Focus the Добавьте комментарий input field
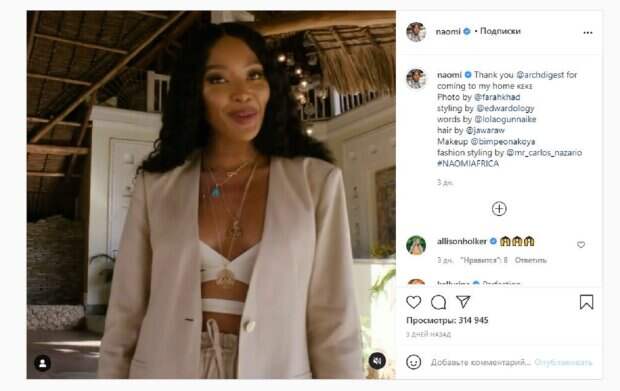 (x=480, y=362)
